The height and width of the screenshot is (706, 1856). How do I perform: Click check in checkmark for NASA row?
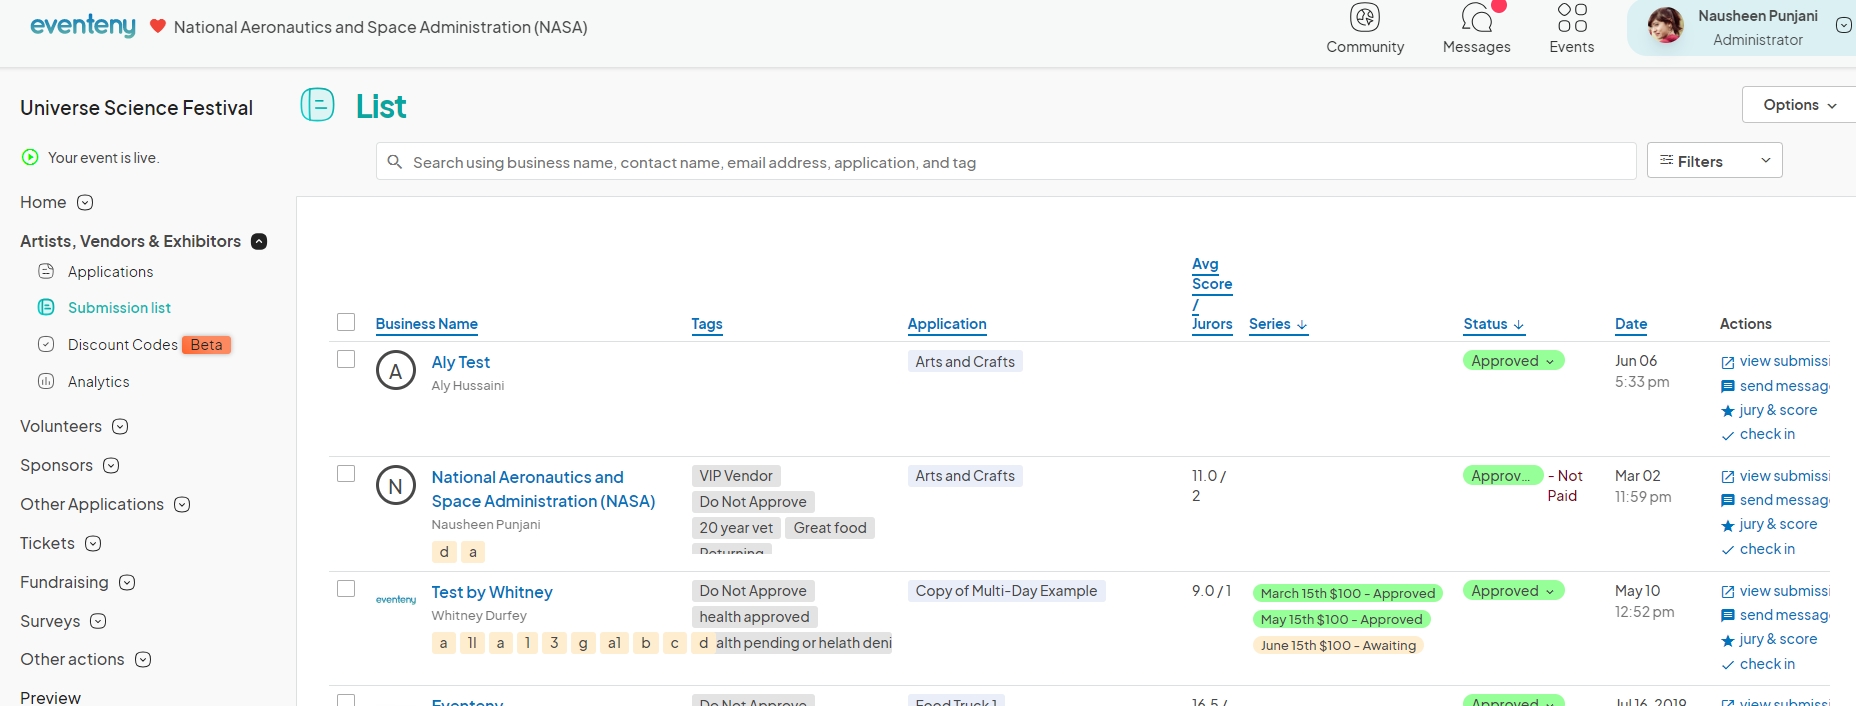(1728, 550)
